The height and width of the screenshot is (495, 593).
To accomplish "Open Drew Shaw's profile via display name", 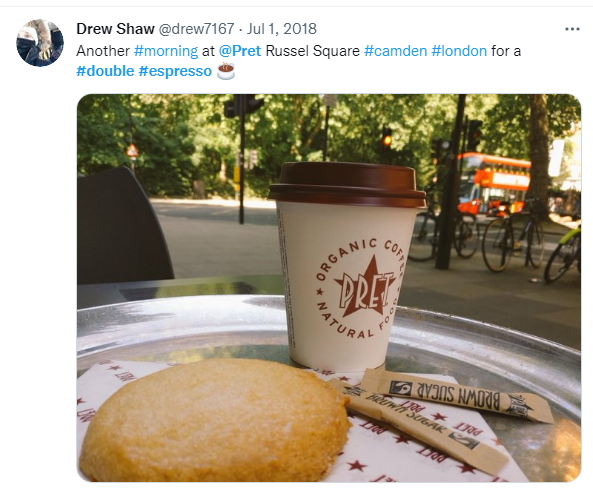I will pyautogui.click(x=115, y=29).
